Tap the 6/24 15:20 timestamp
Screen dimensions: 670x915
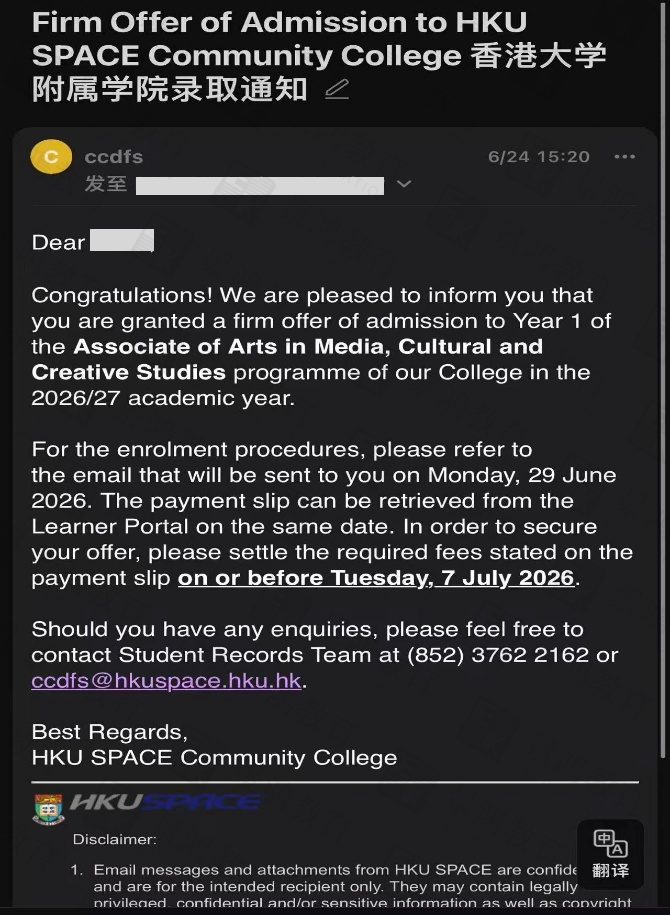[x=539, y=156]
